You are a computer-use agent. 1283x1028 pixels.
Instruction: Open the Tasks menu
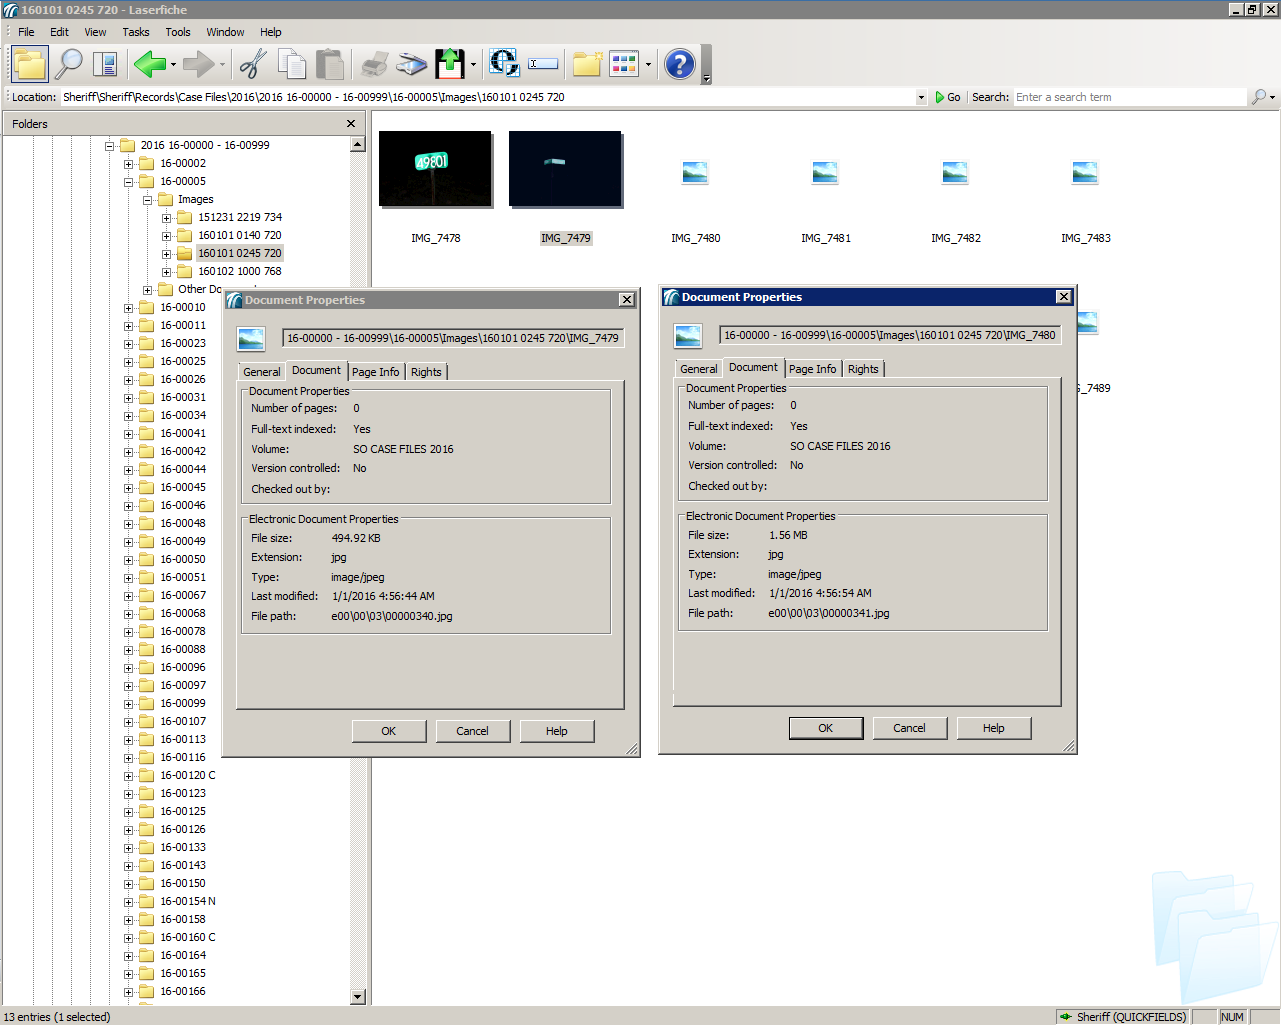[x=135, y=32]
